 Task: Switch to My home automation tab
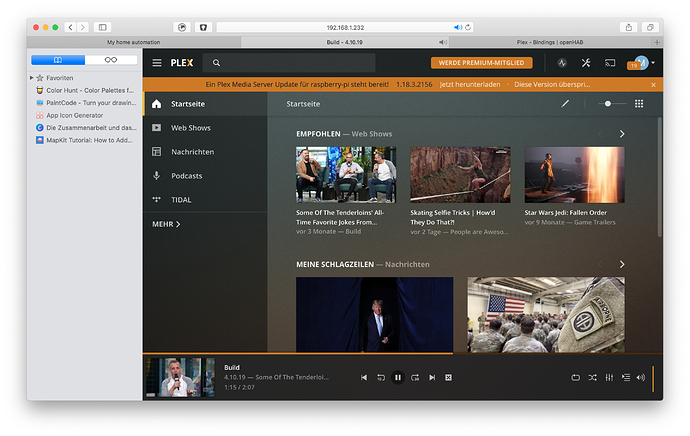point(134,42)
